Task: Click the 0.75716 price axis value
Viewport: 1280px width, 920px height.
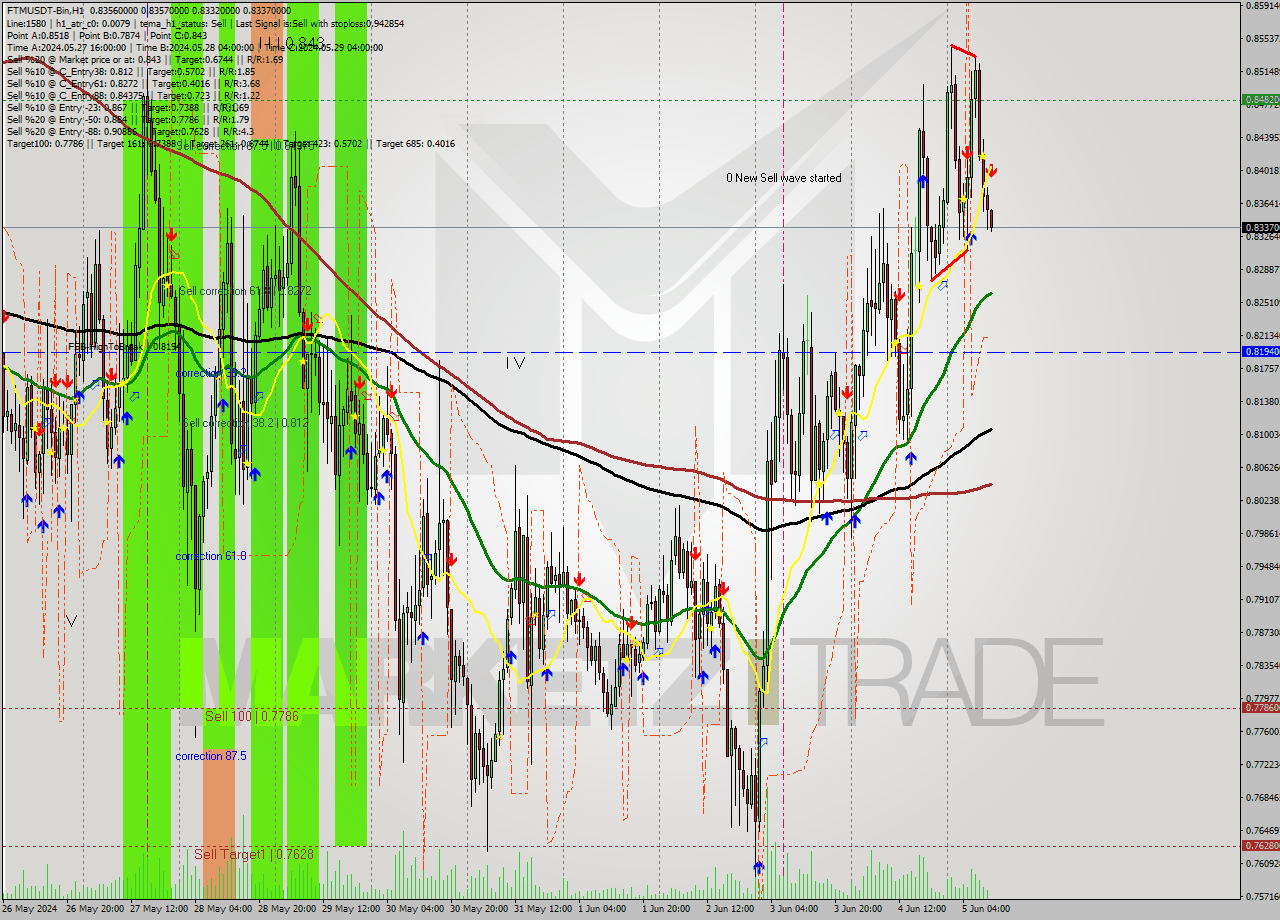Action: coord(1262,896)
